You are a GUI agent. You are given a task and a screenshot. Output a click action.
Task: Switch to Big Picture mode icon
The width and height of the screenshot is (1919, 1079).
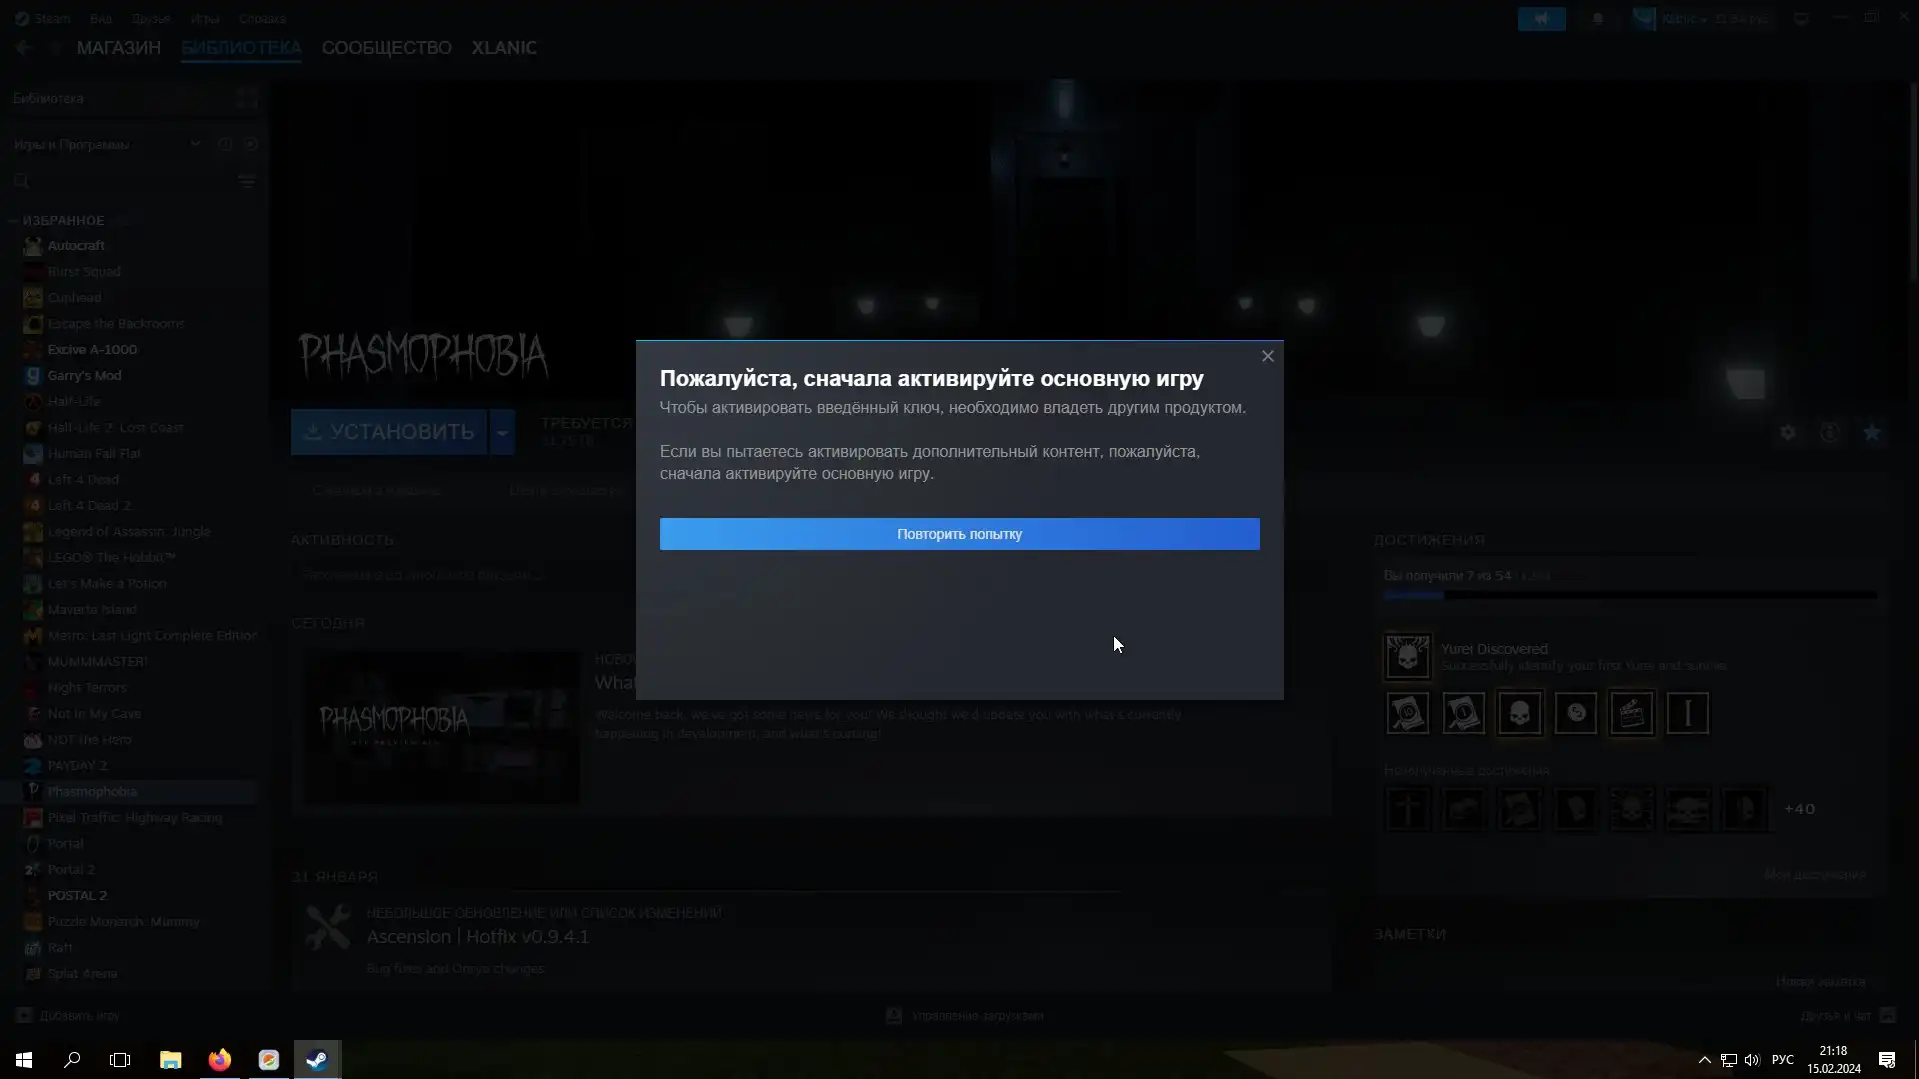point(1801,18)
